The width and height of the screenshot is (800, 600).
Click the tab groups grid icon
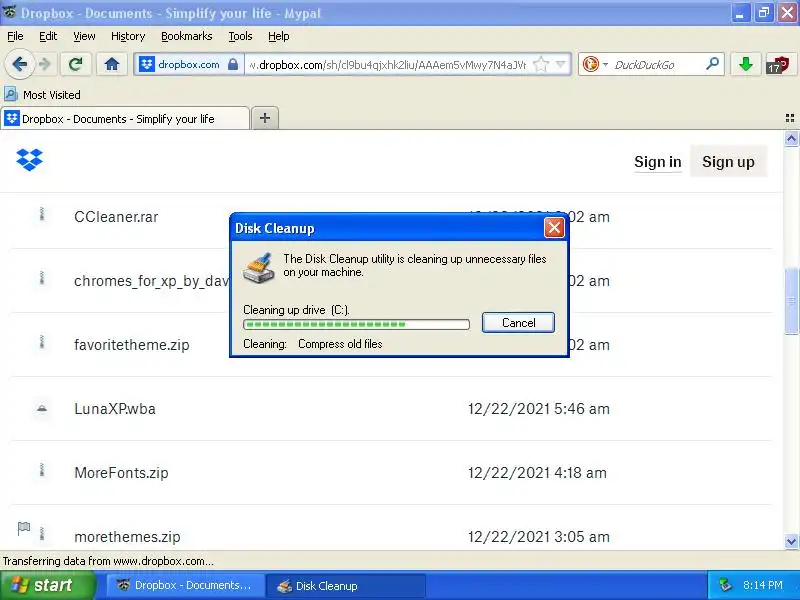pos(790,118)
